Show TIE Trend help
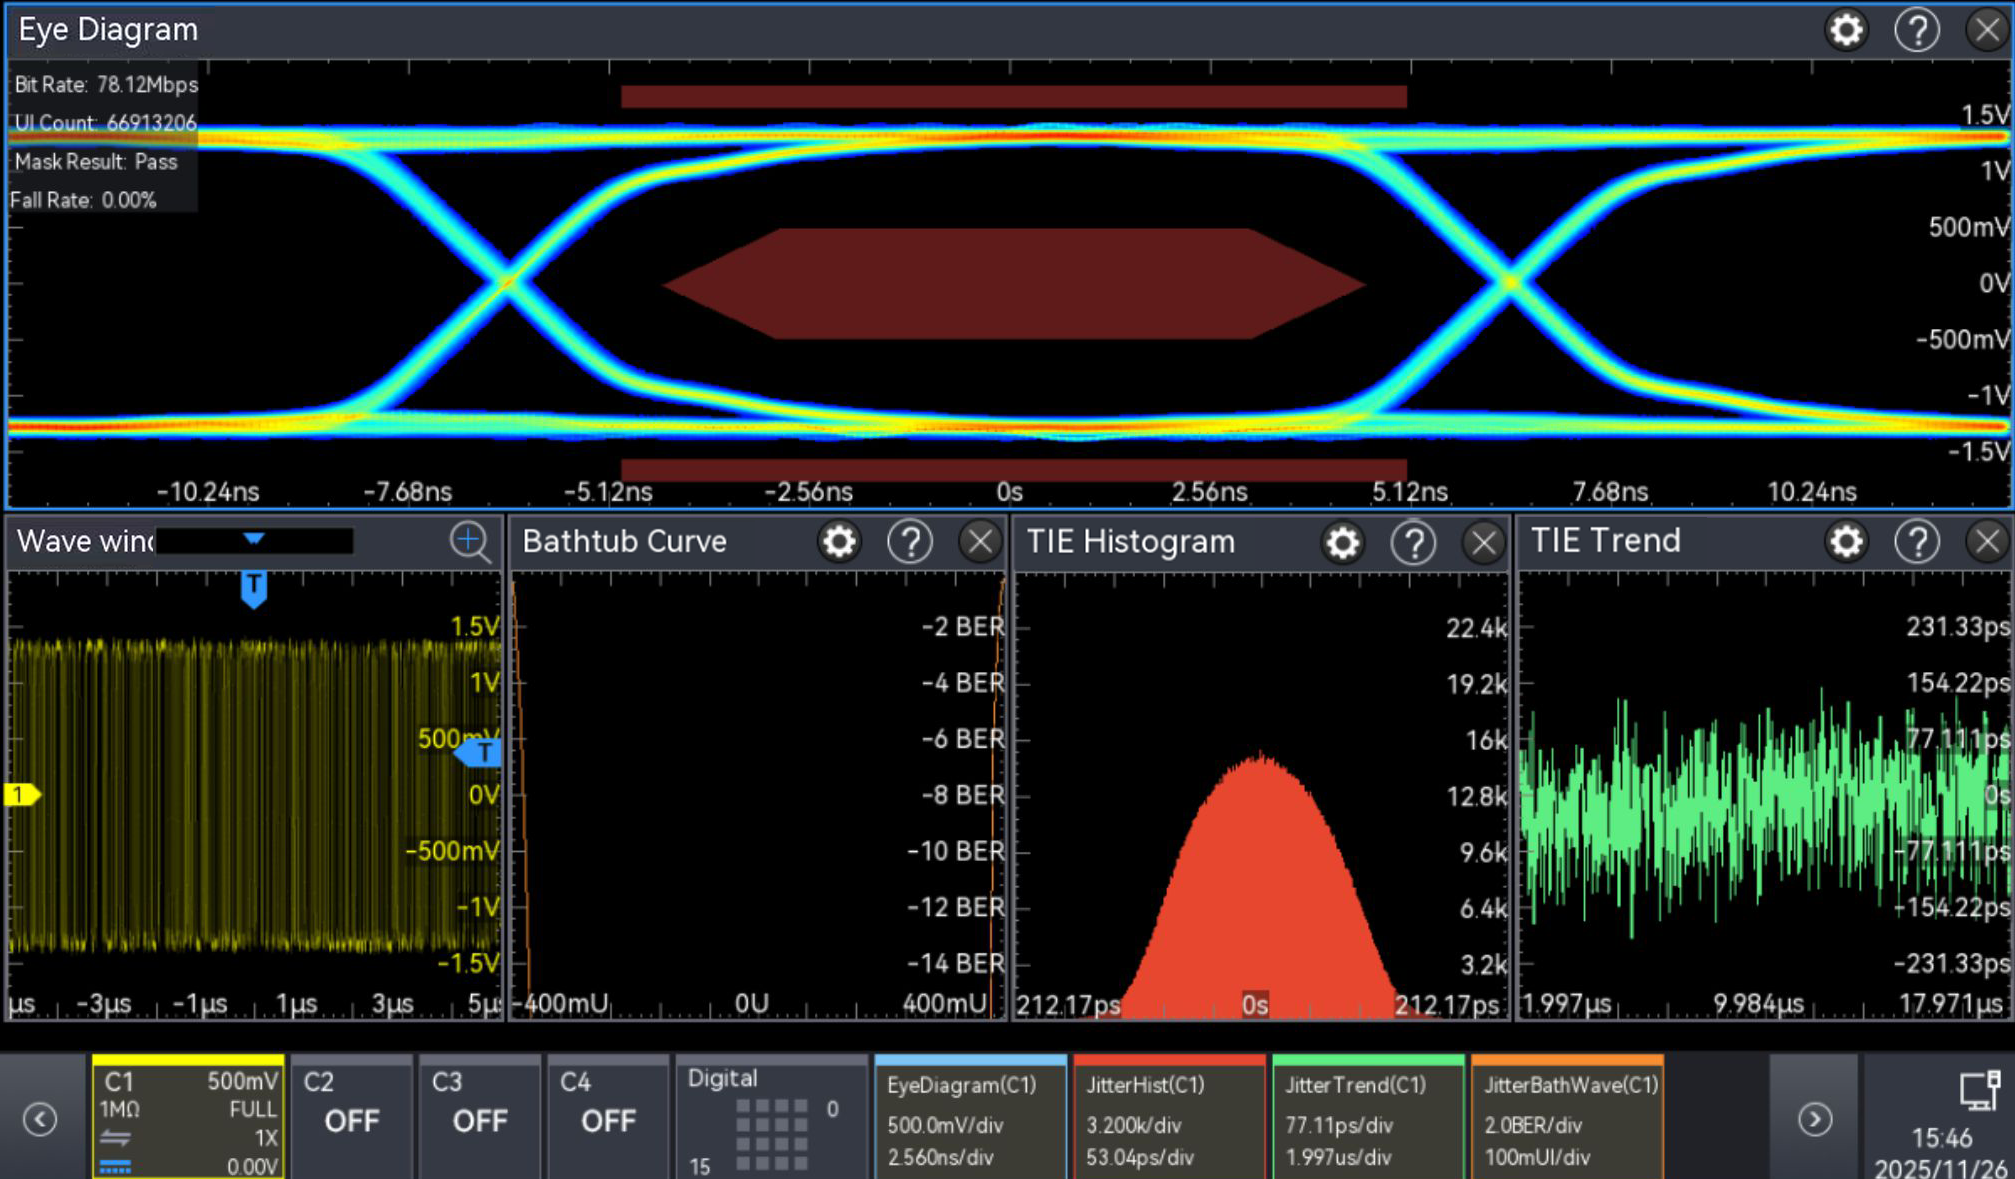 click(1917, 541)
